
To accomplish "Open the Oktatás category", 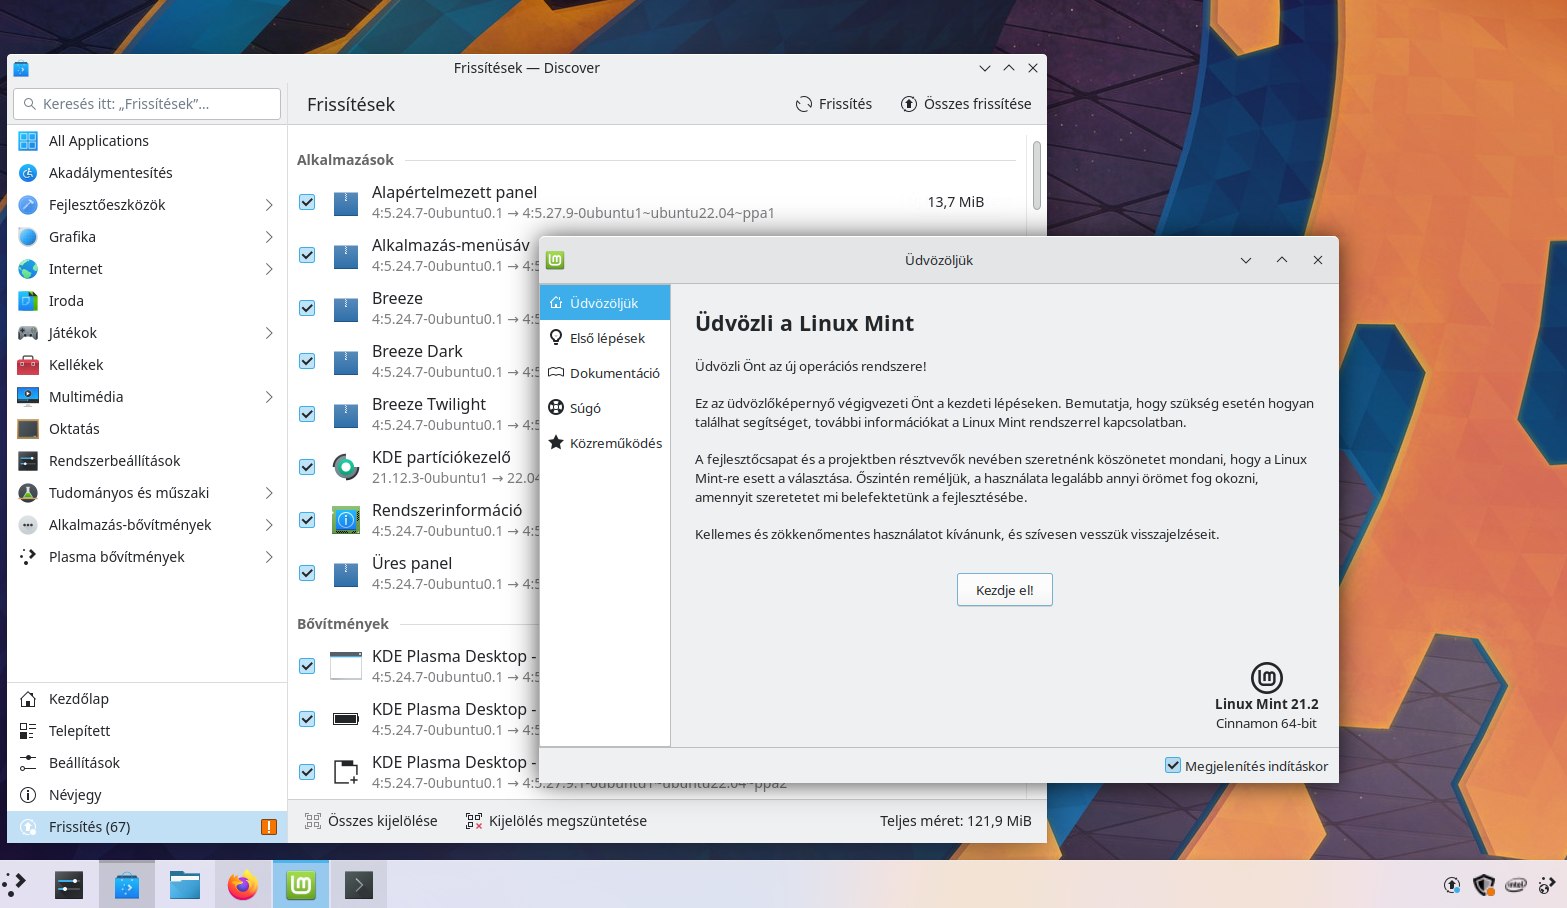I will [x=147, y=429].
